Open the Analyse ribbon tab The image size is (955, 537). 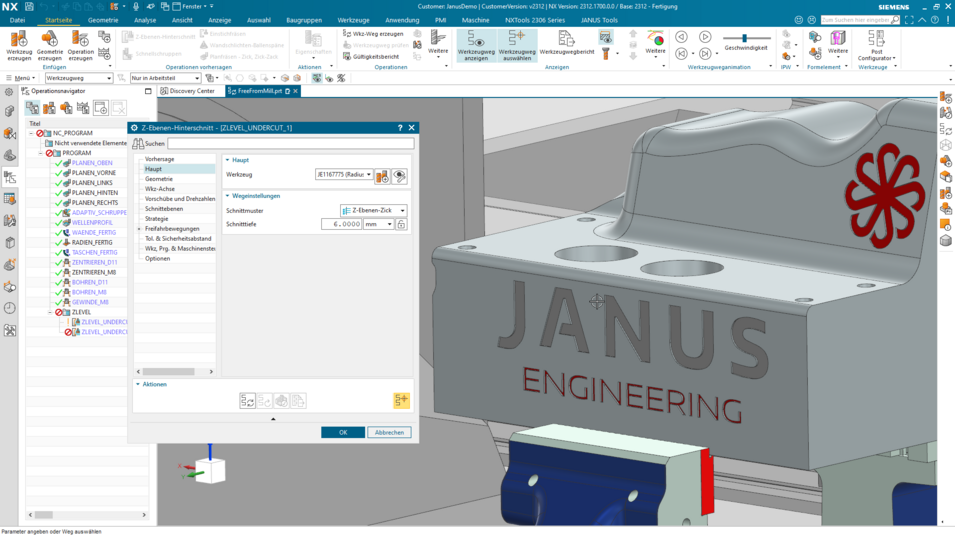(x=145, y=20)
